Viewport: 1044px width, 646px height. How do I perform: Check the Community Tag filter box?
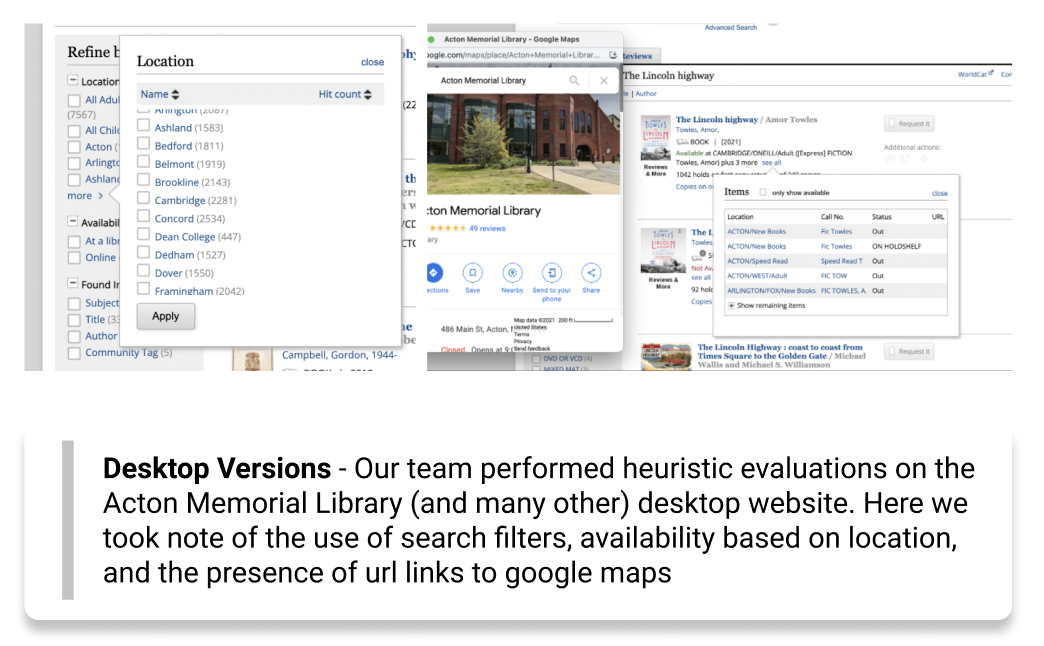pyautogui.click(x=74, y=353)
